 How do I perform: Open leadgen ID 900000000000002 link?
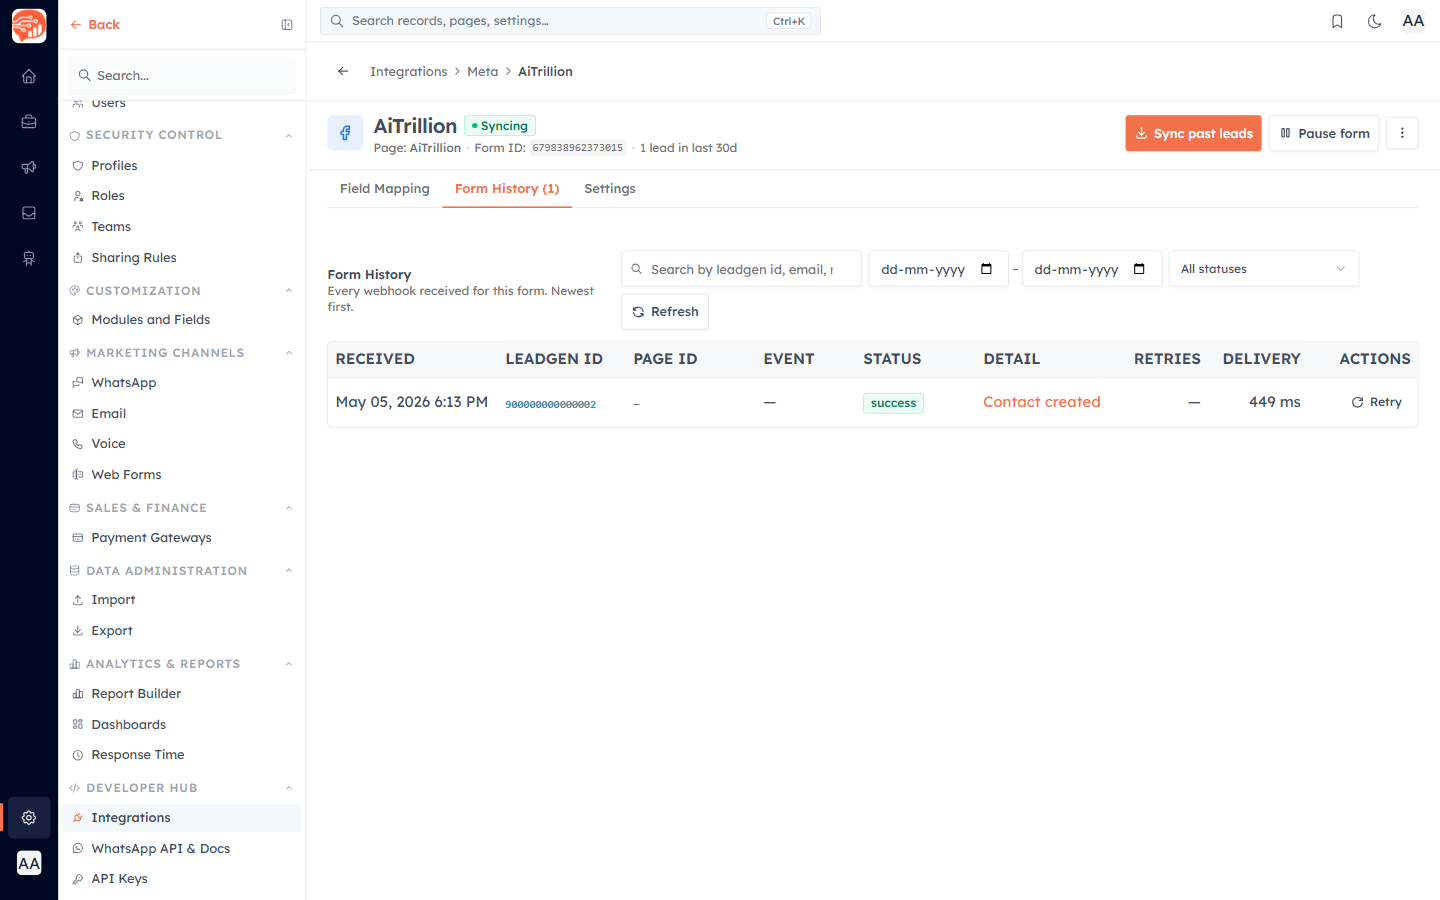551,405
